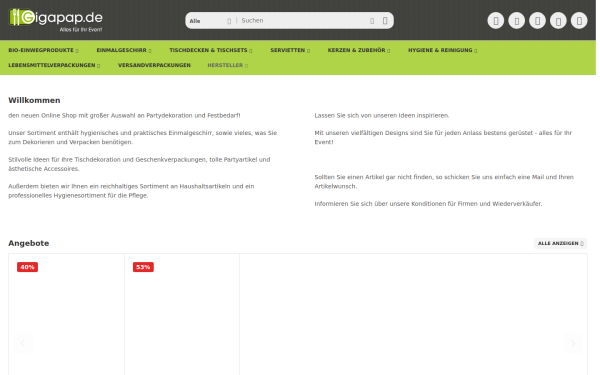Click the 53% discount badge
The height and width of the screenshot is (375, 600).
(x=143, y=267)
